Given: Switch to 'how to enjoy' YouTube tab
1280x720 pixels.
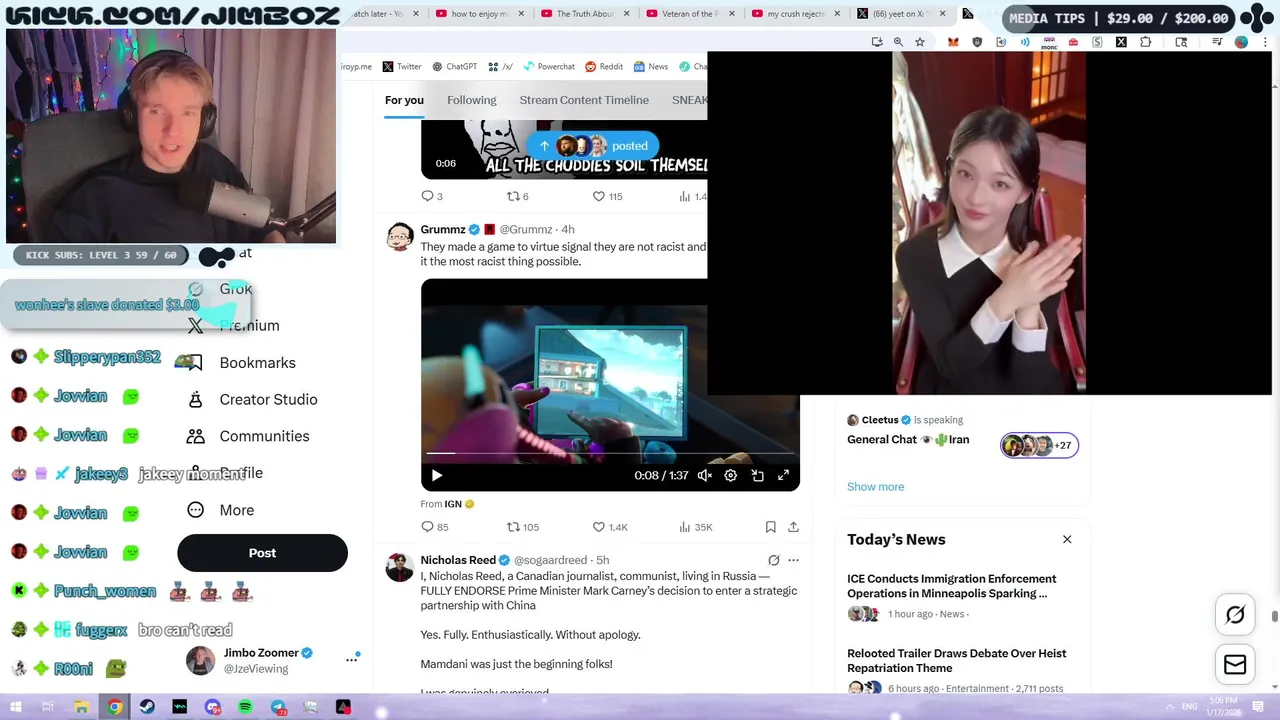Looking at the screenshot, I should click(x=480, y=14).
